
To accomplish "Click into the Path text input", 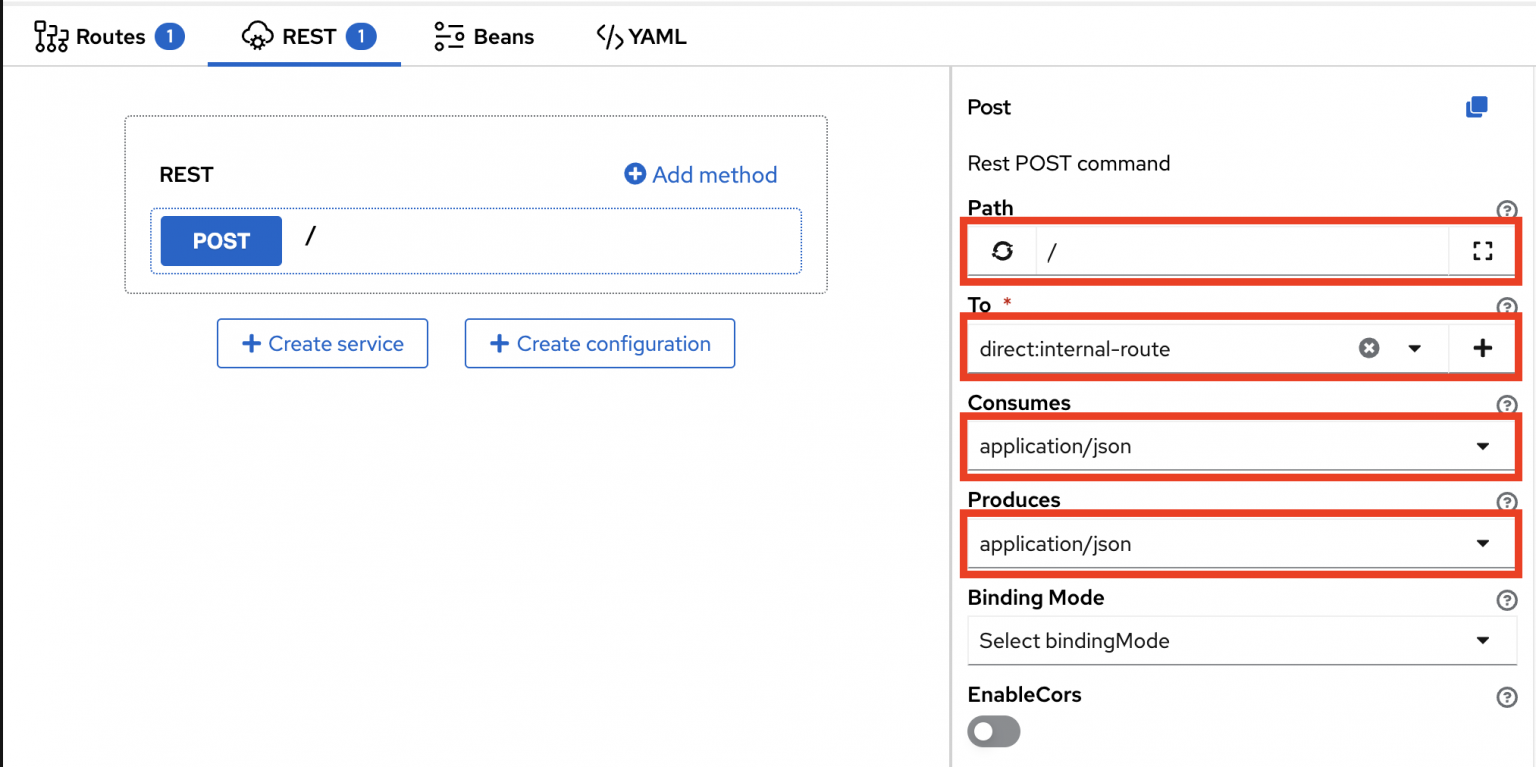I will tap(1240, 251).
